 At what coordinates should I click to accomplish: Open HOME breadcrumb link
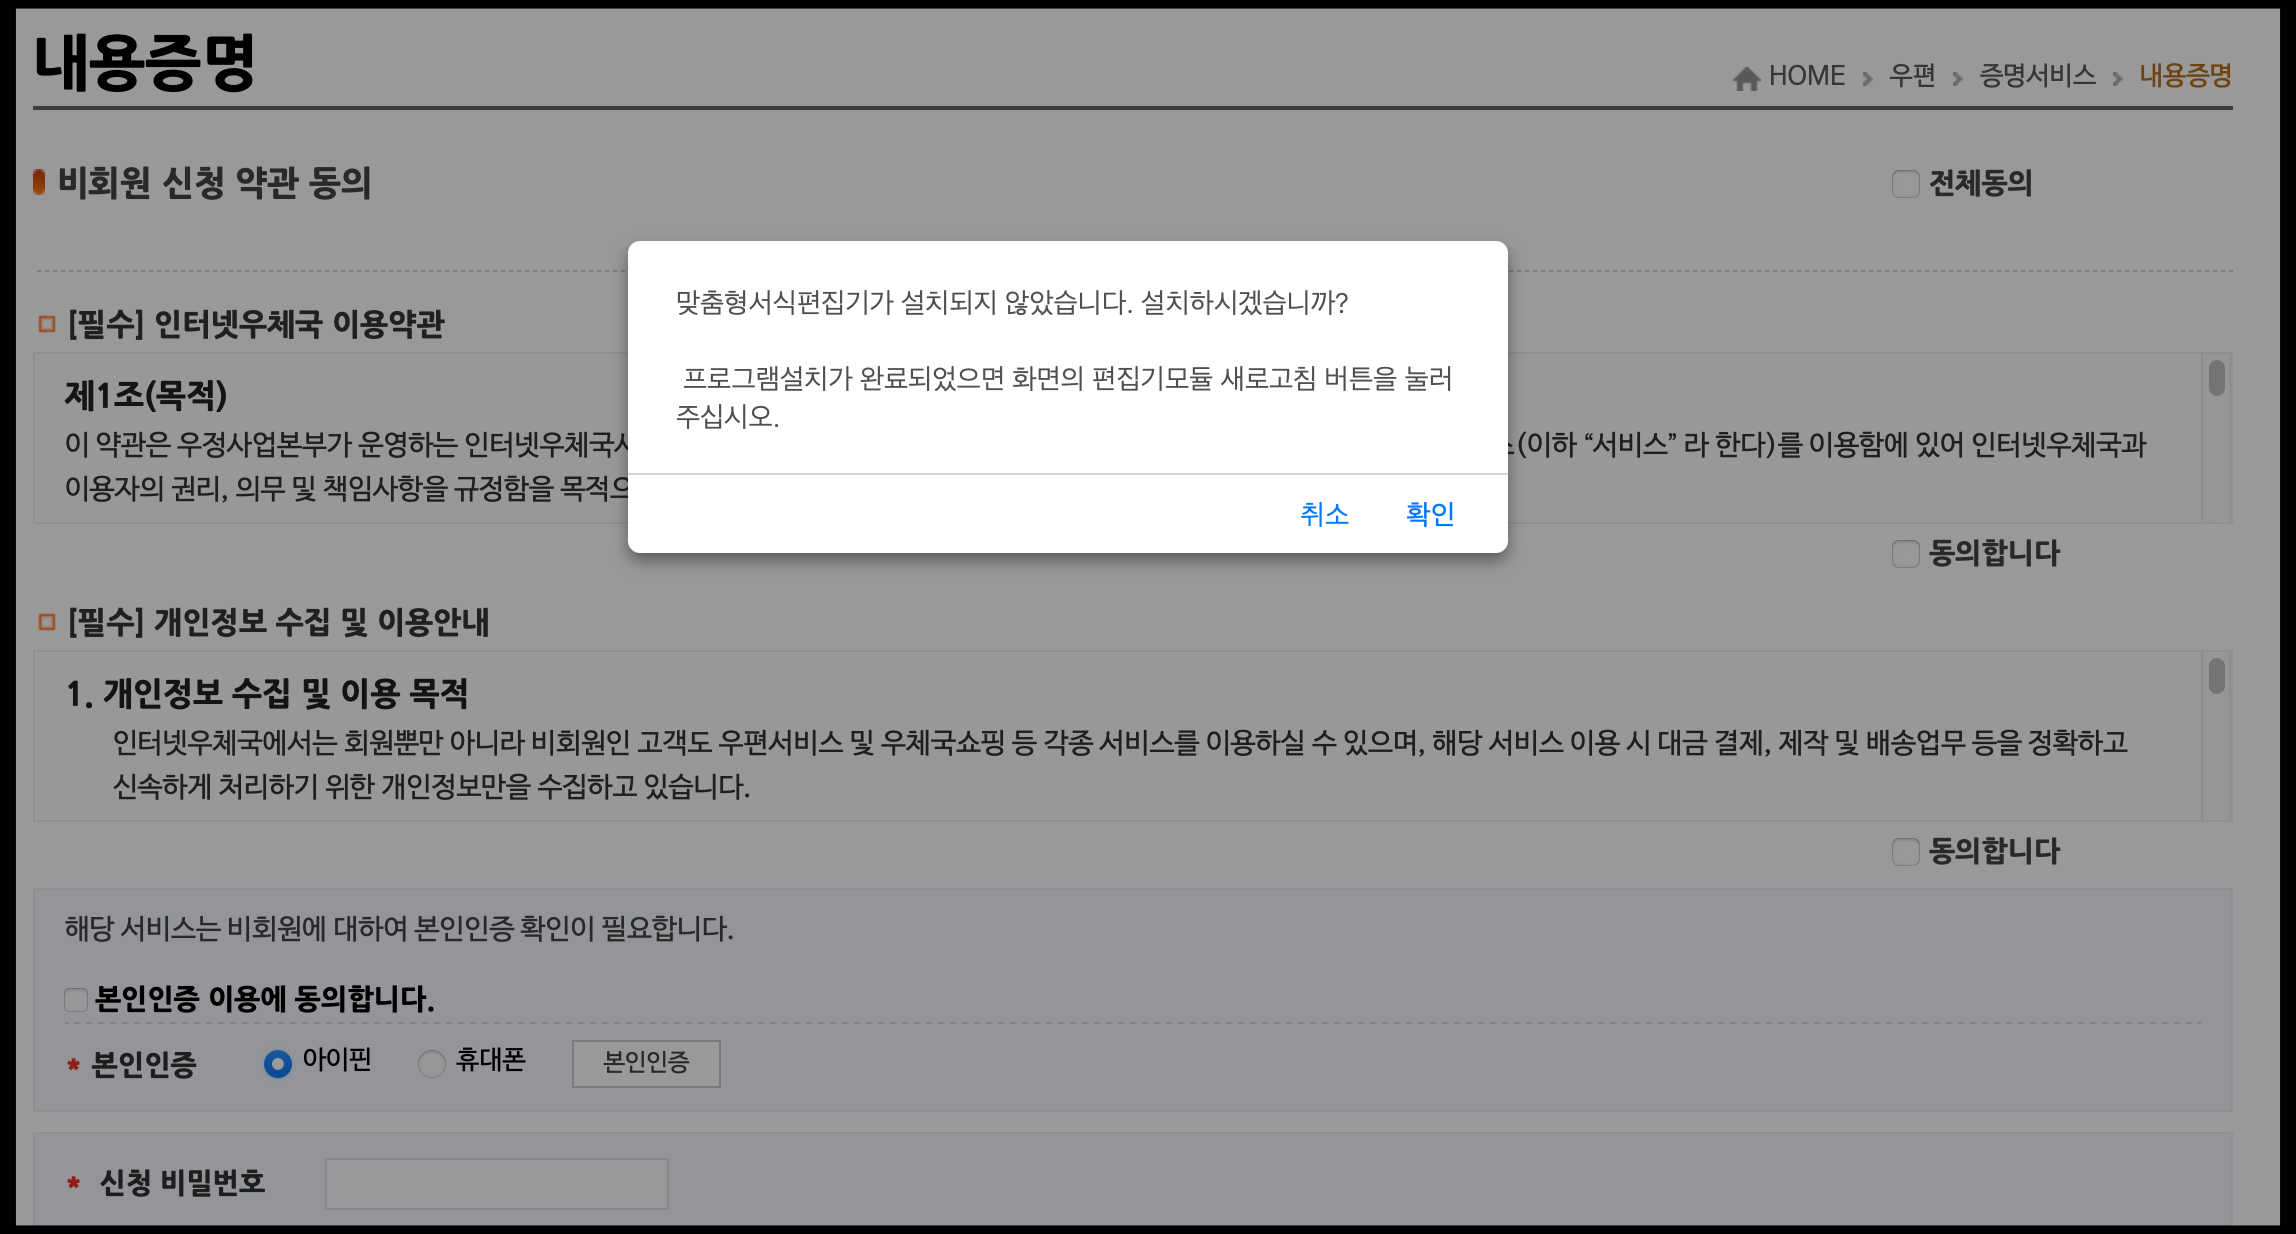[x=1806, y=76]
